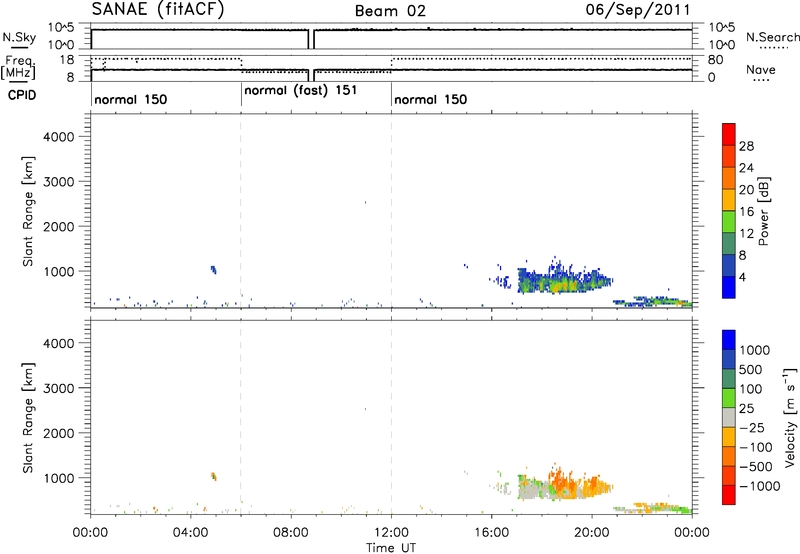Viewport: 800px width, 554px height.
Task: Click the data gap in N.Sky trace
Action: tap(311, 39)
